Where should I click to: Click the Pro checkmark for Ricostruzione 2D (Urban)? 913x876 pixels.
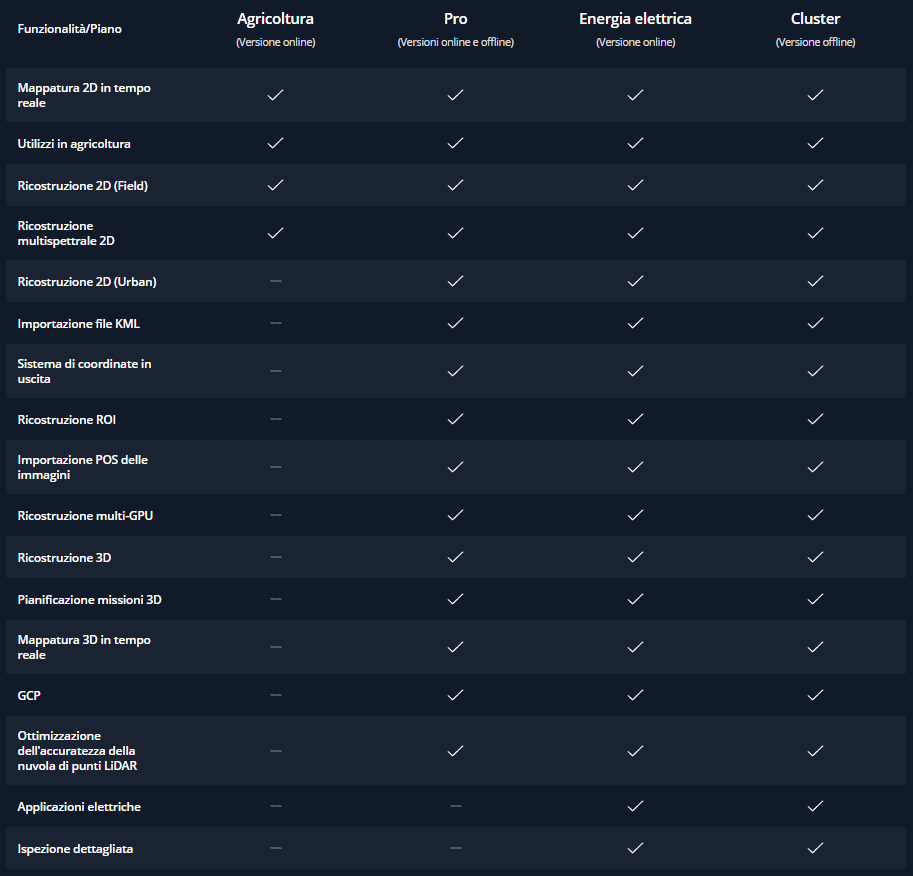pyautogui.click(x=455, y=281)
